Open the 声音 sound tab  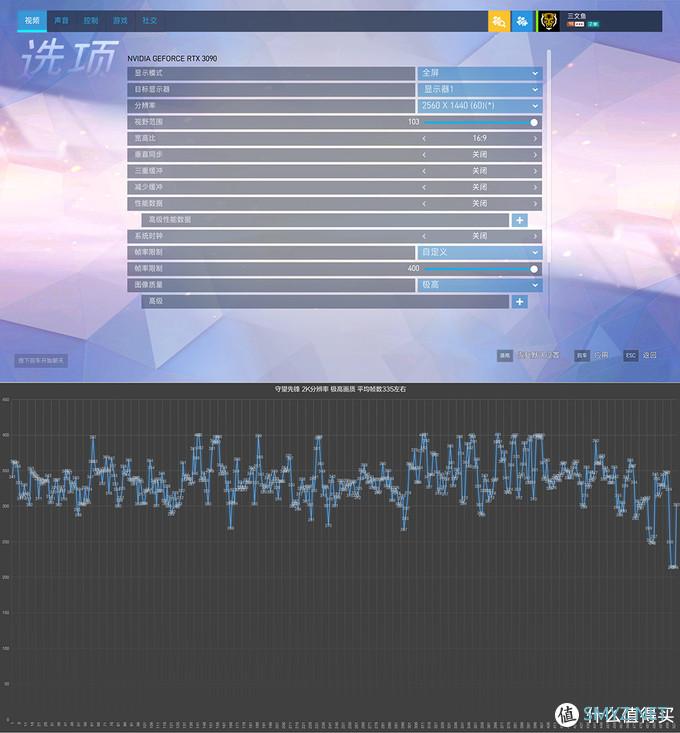coord(61,21)
